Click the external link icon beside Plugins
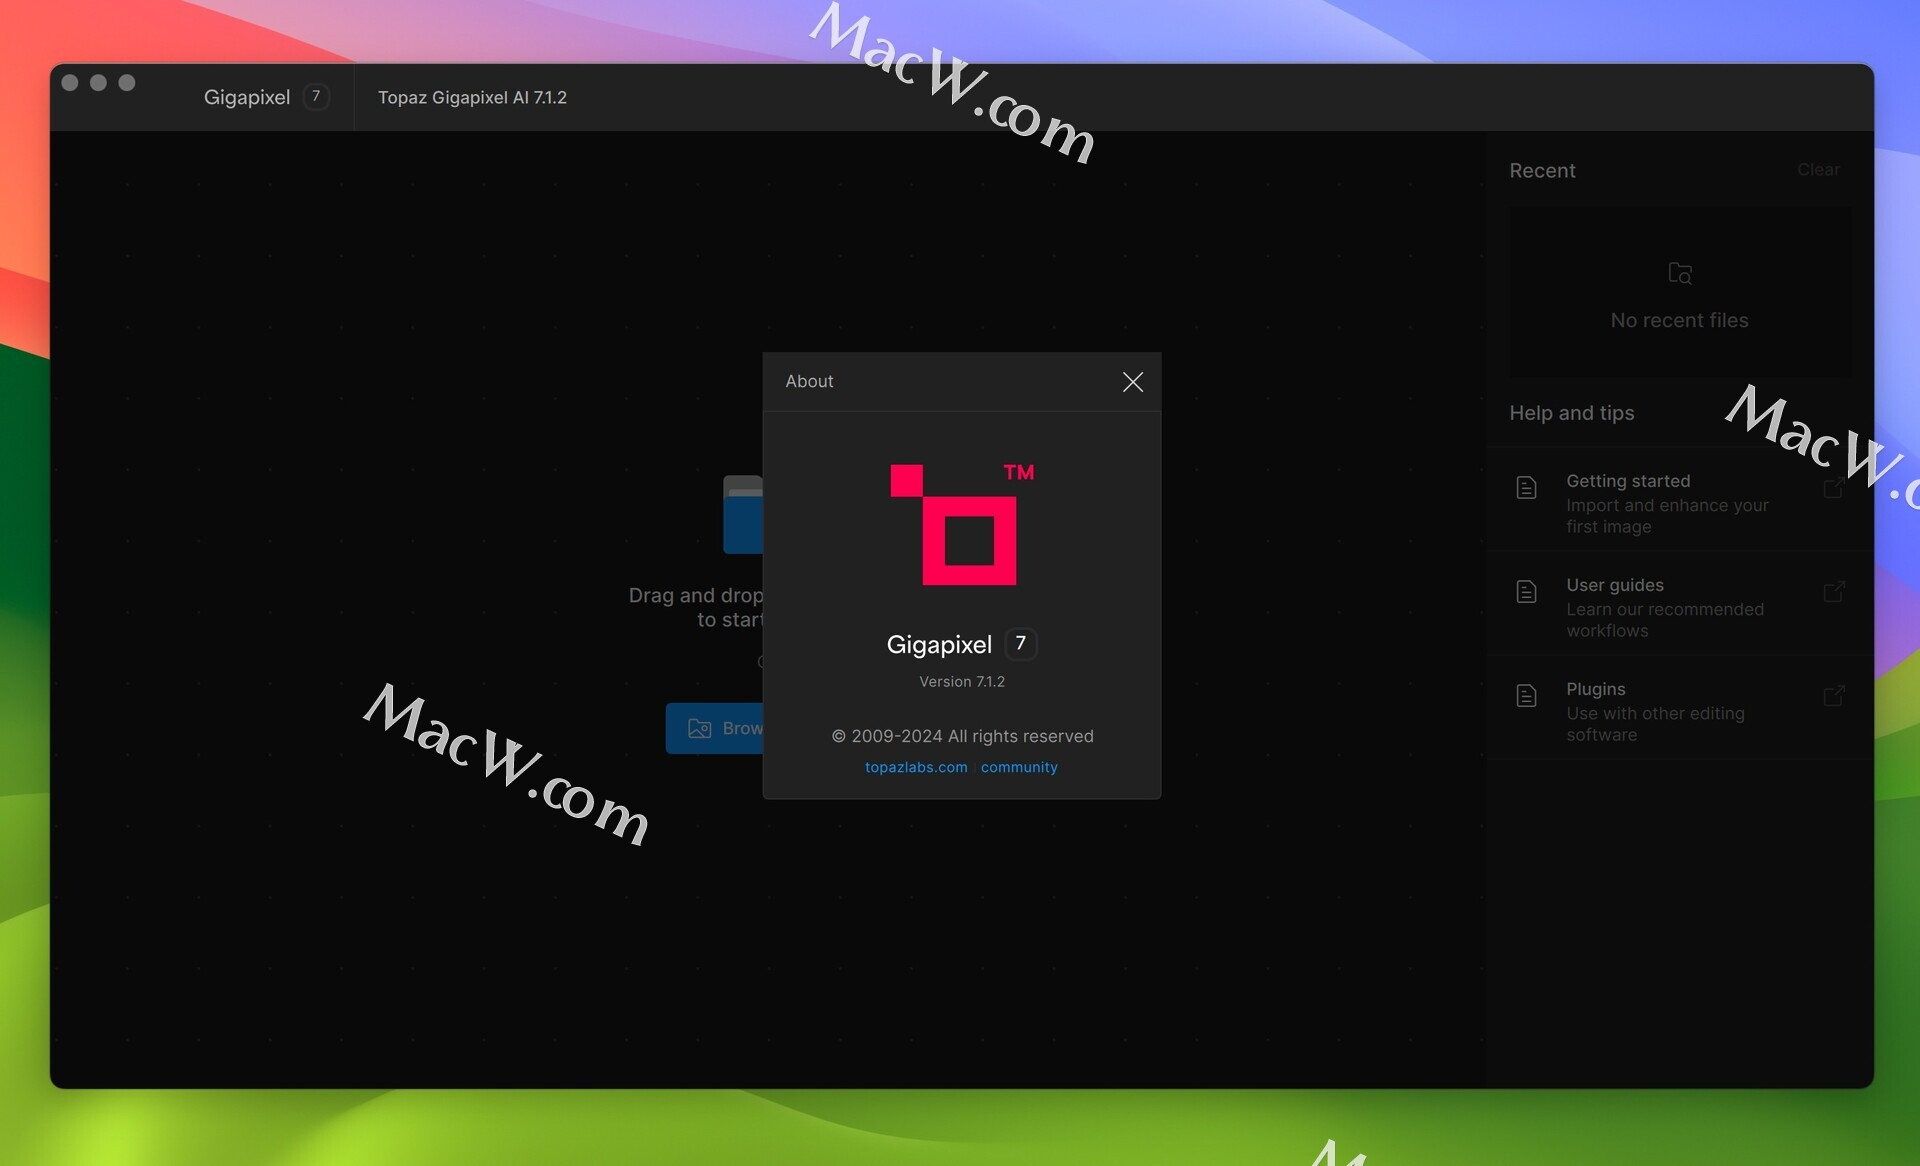Viewport: 1920px width, 1166px height. 1834,695
